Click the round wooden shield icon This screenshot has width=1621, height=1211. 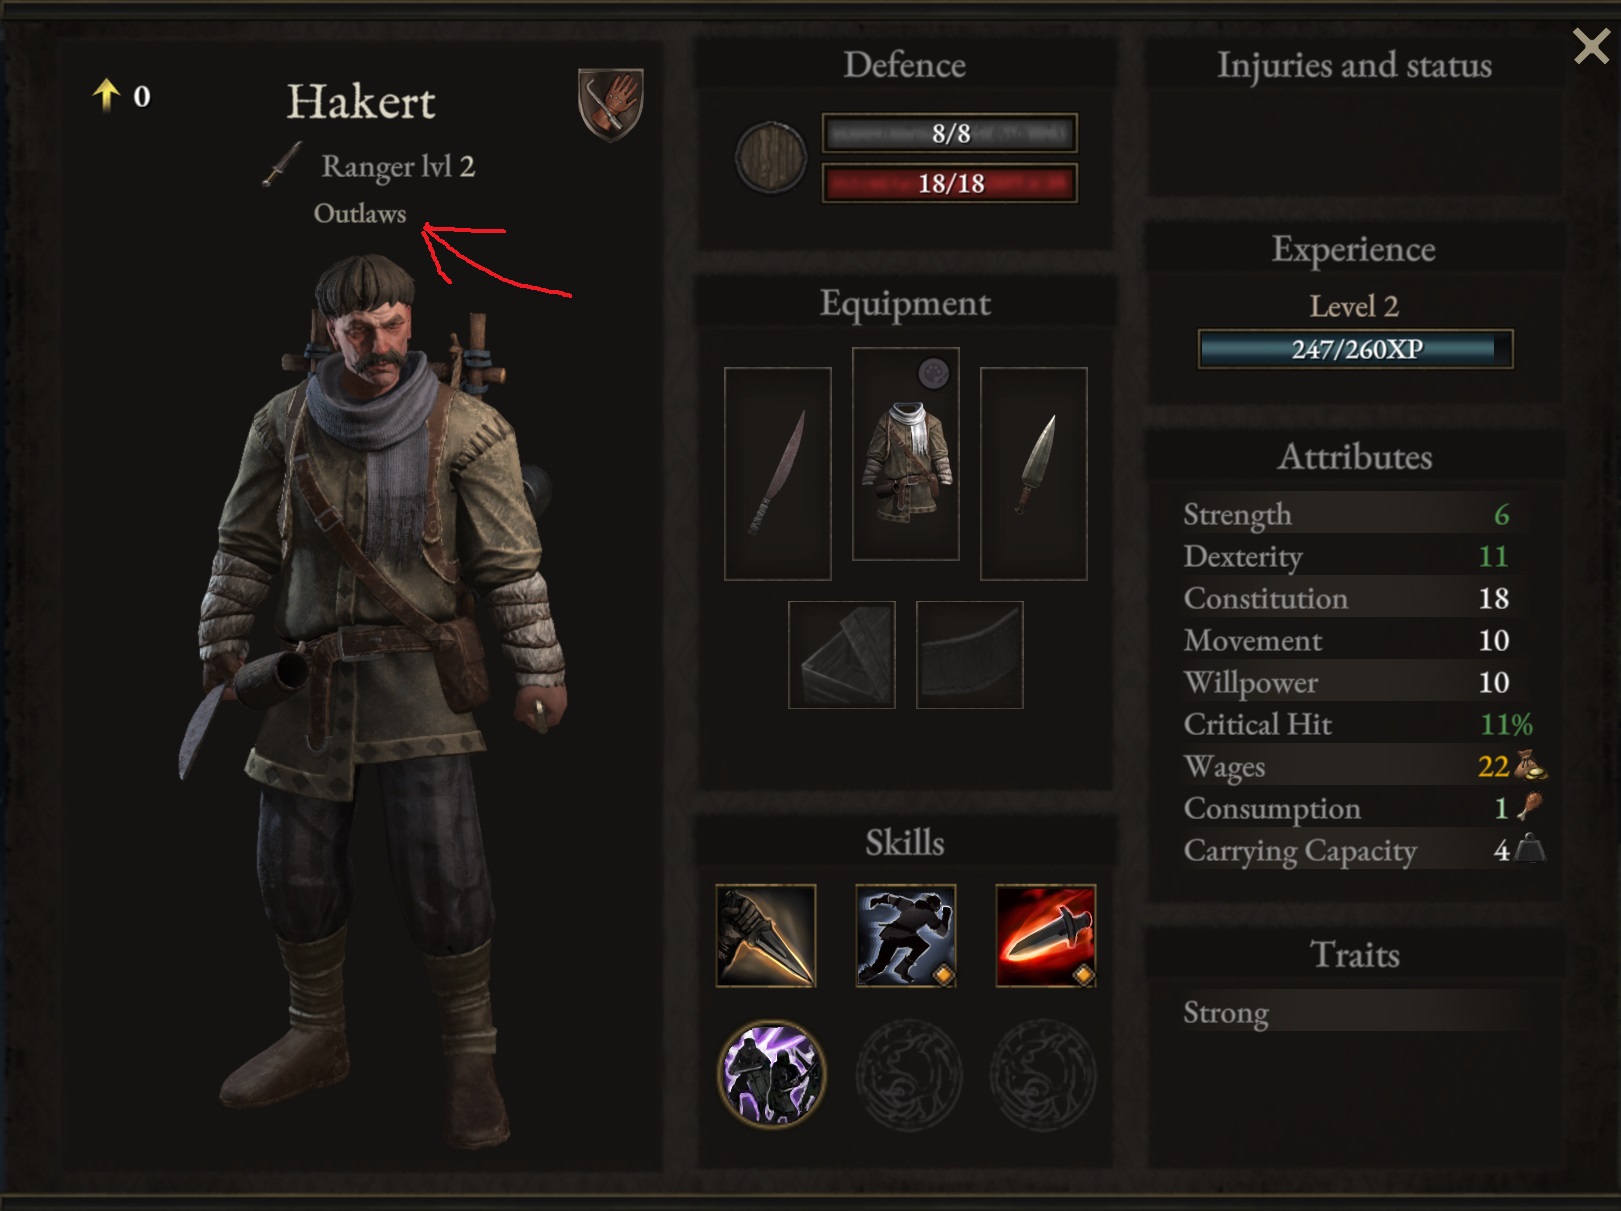(771, 157)
